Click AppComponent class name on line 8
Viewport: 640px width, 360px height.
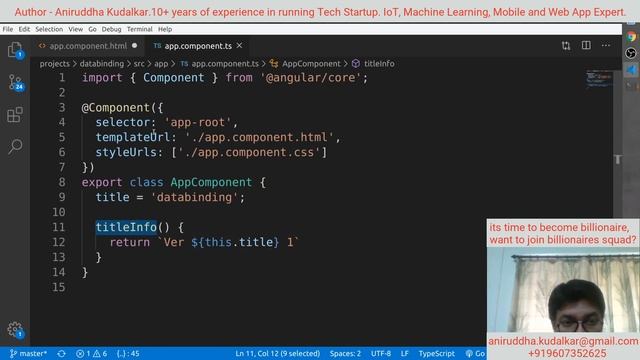pyautogui.click(x=211, y=182)
